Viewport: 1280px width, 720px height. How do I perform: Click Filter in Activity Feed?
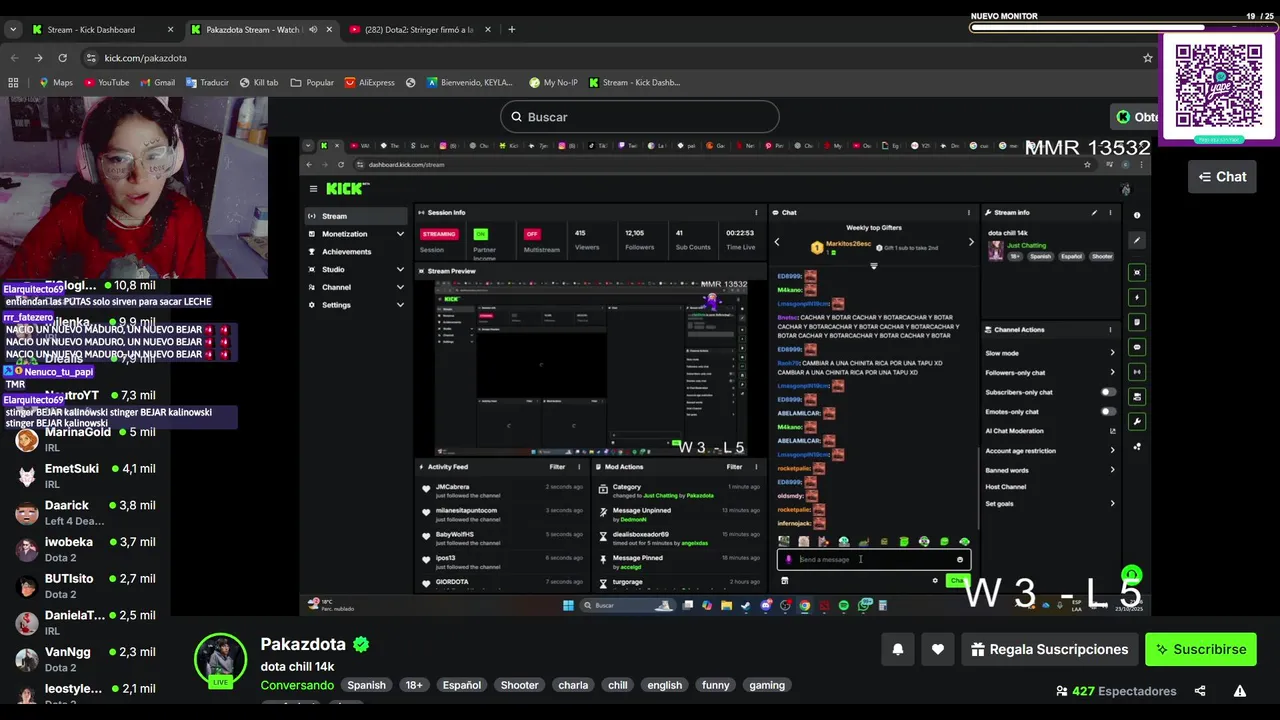click(557, 466)
